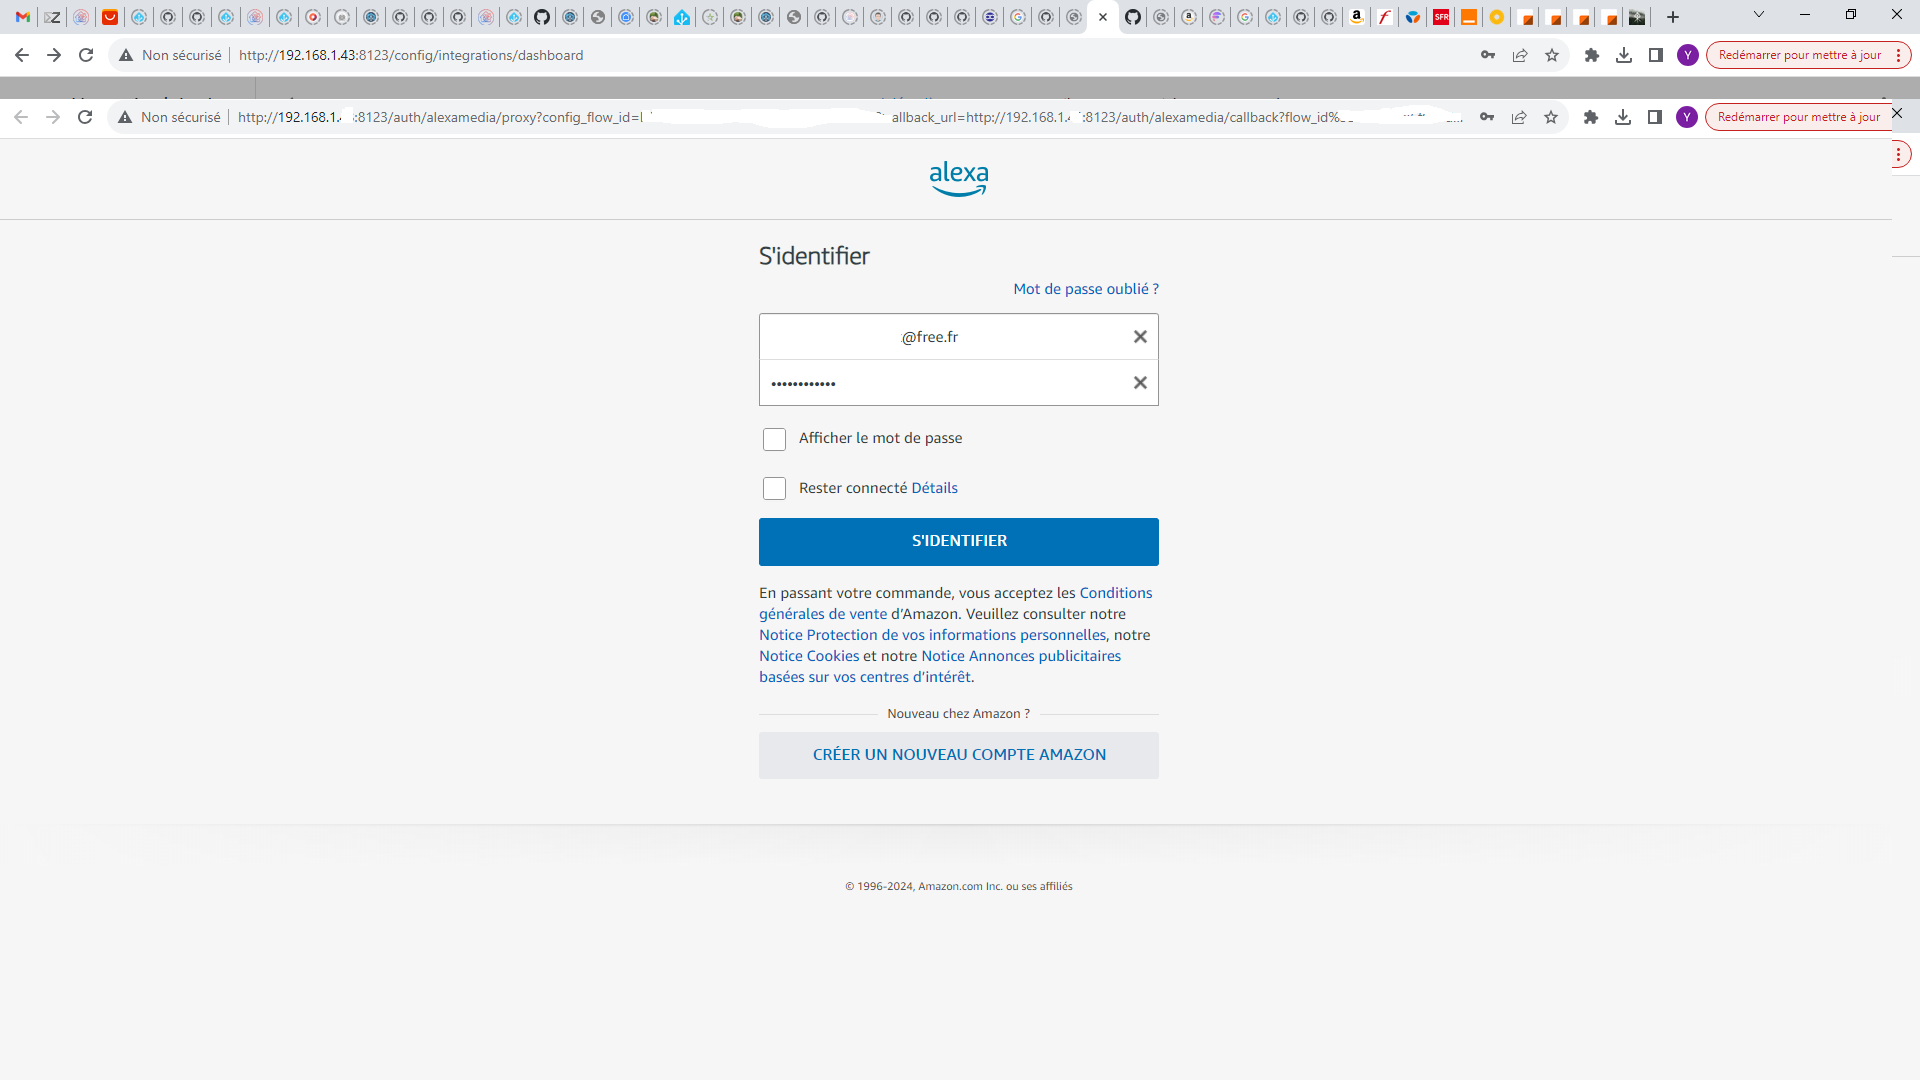Click Redémarrer pour mettre à jour in Alexa popup
Viewport: 1920px width, 1080px height.
click(1798, 117)
